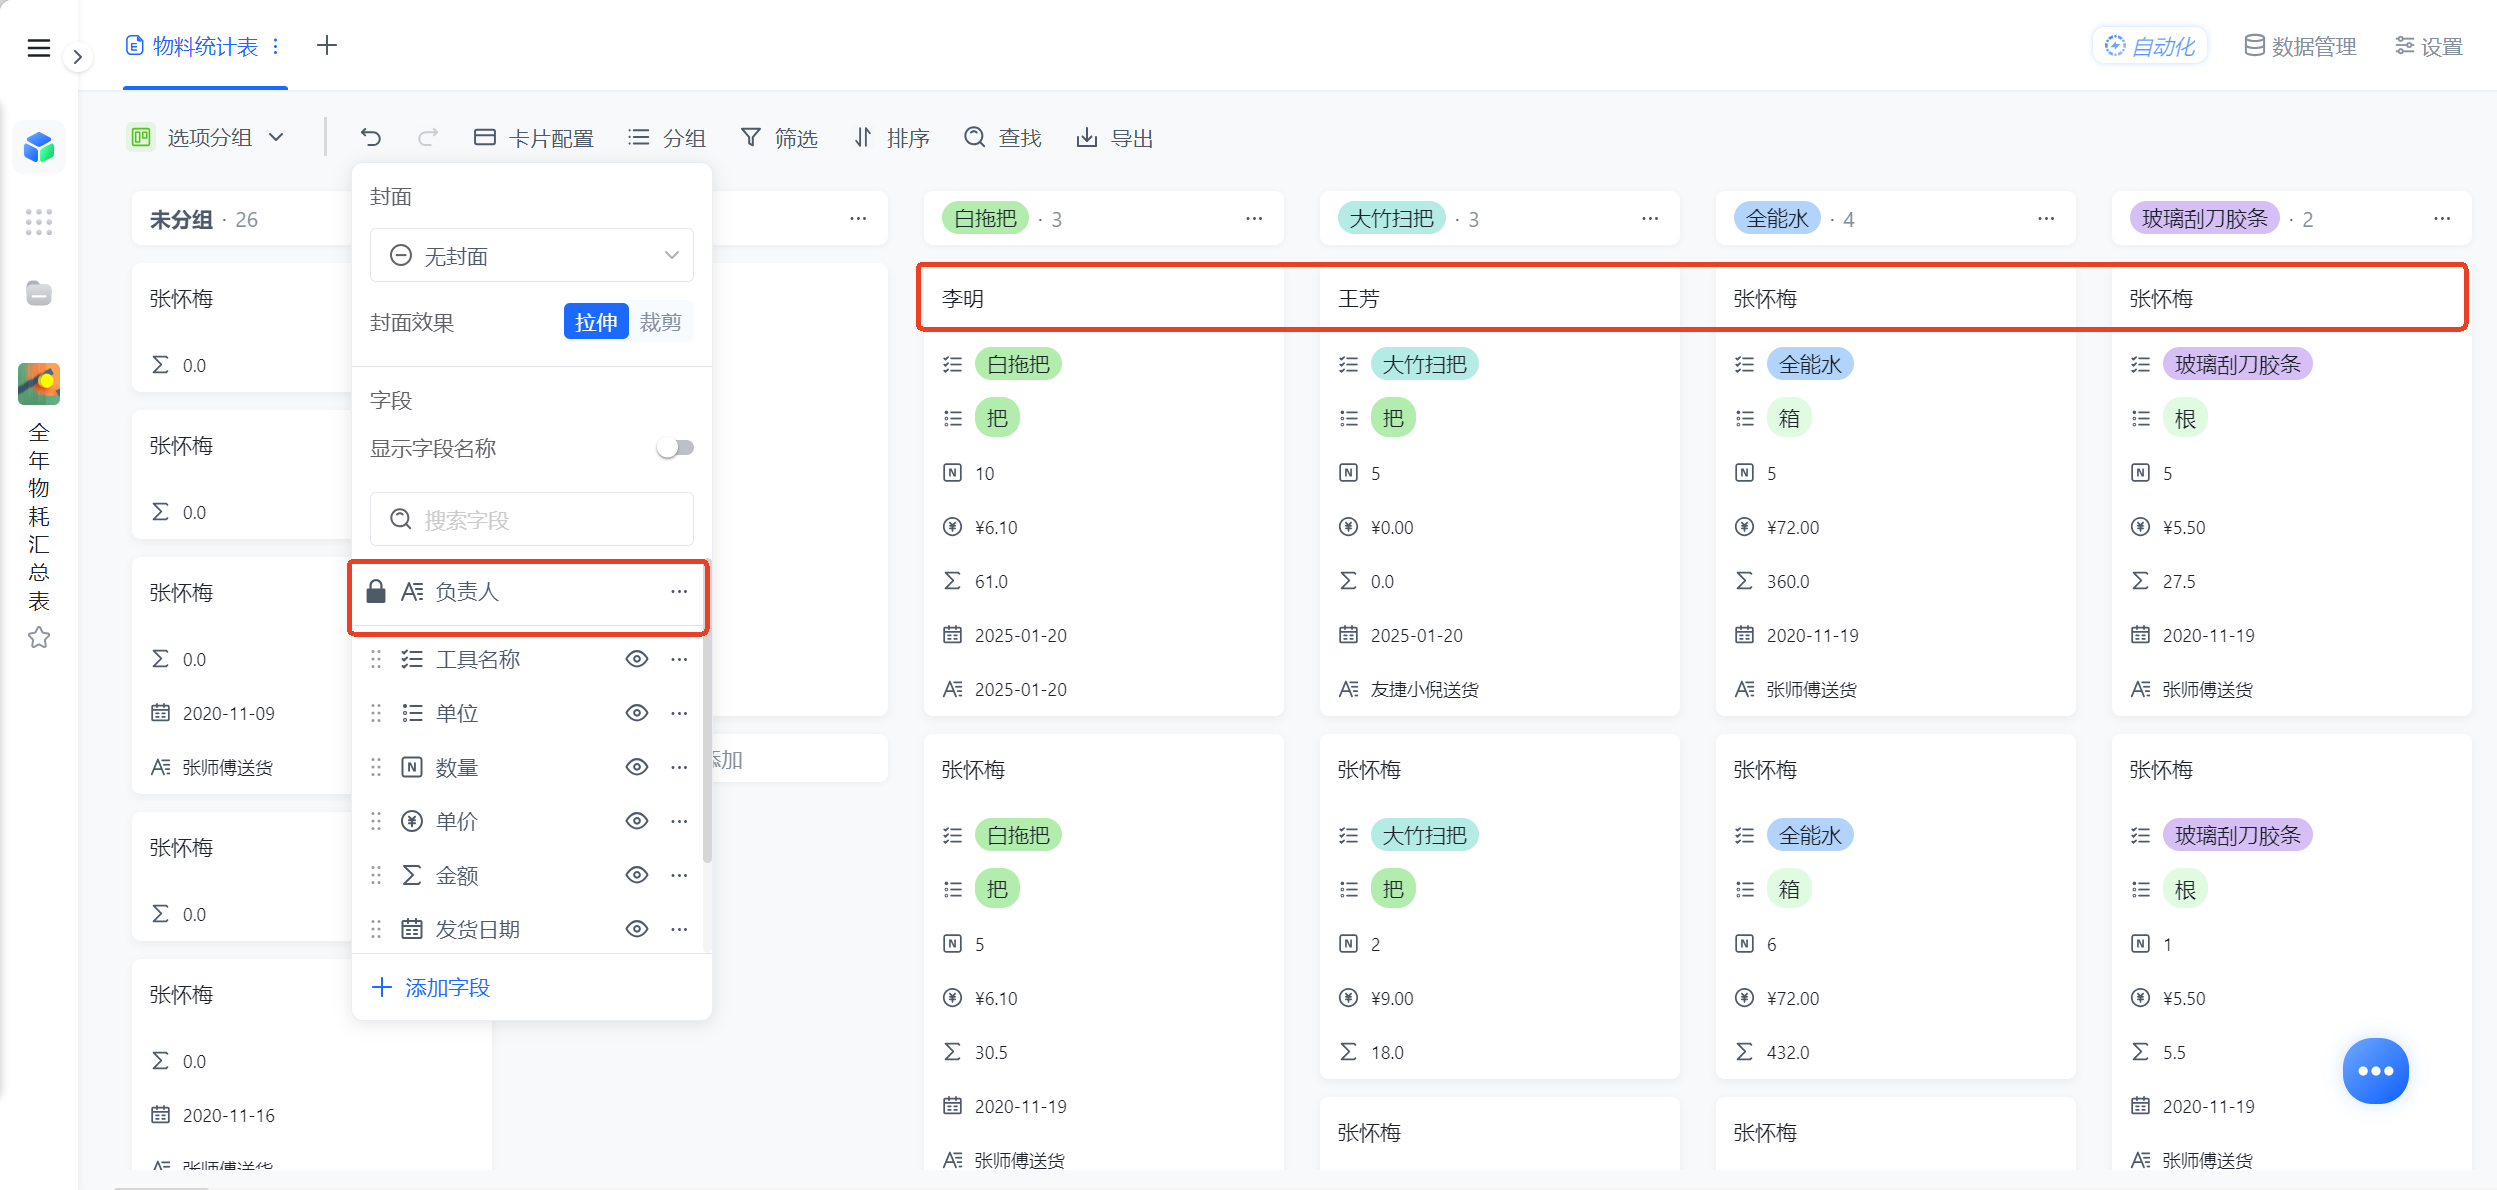Open options dots for 单价 field
The image size is (2497, 1190).
(x=679, y=821)
